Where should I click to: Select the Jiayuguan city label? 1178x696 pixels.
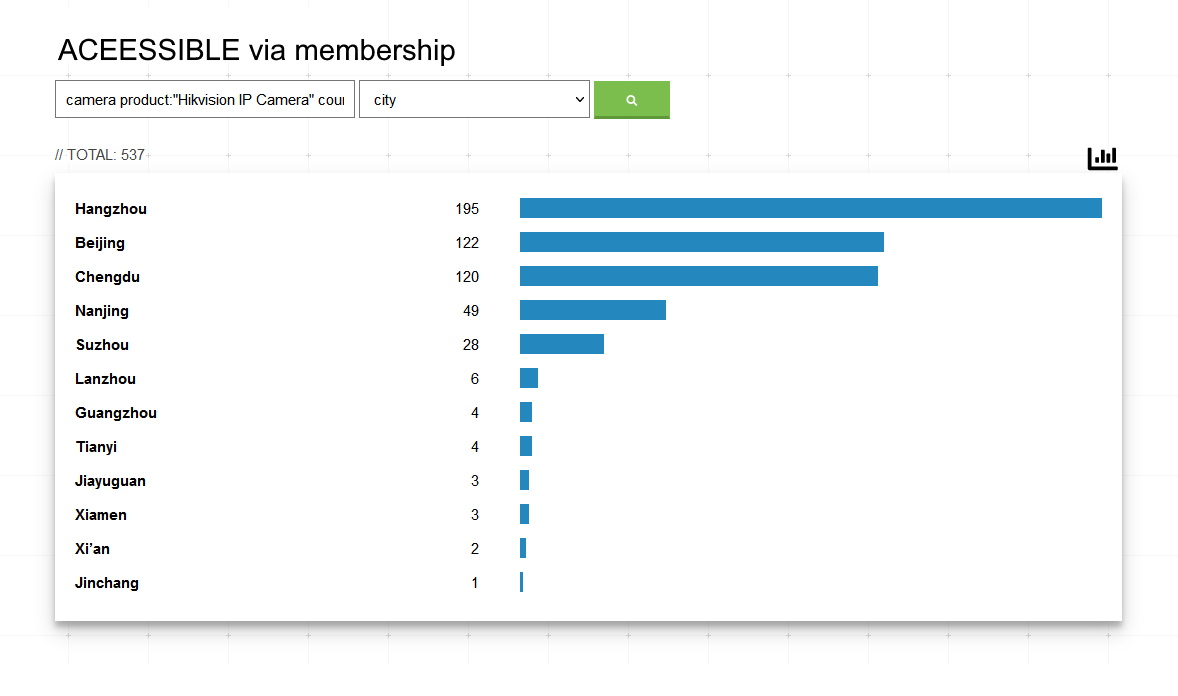(110, 481)
